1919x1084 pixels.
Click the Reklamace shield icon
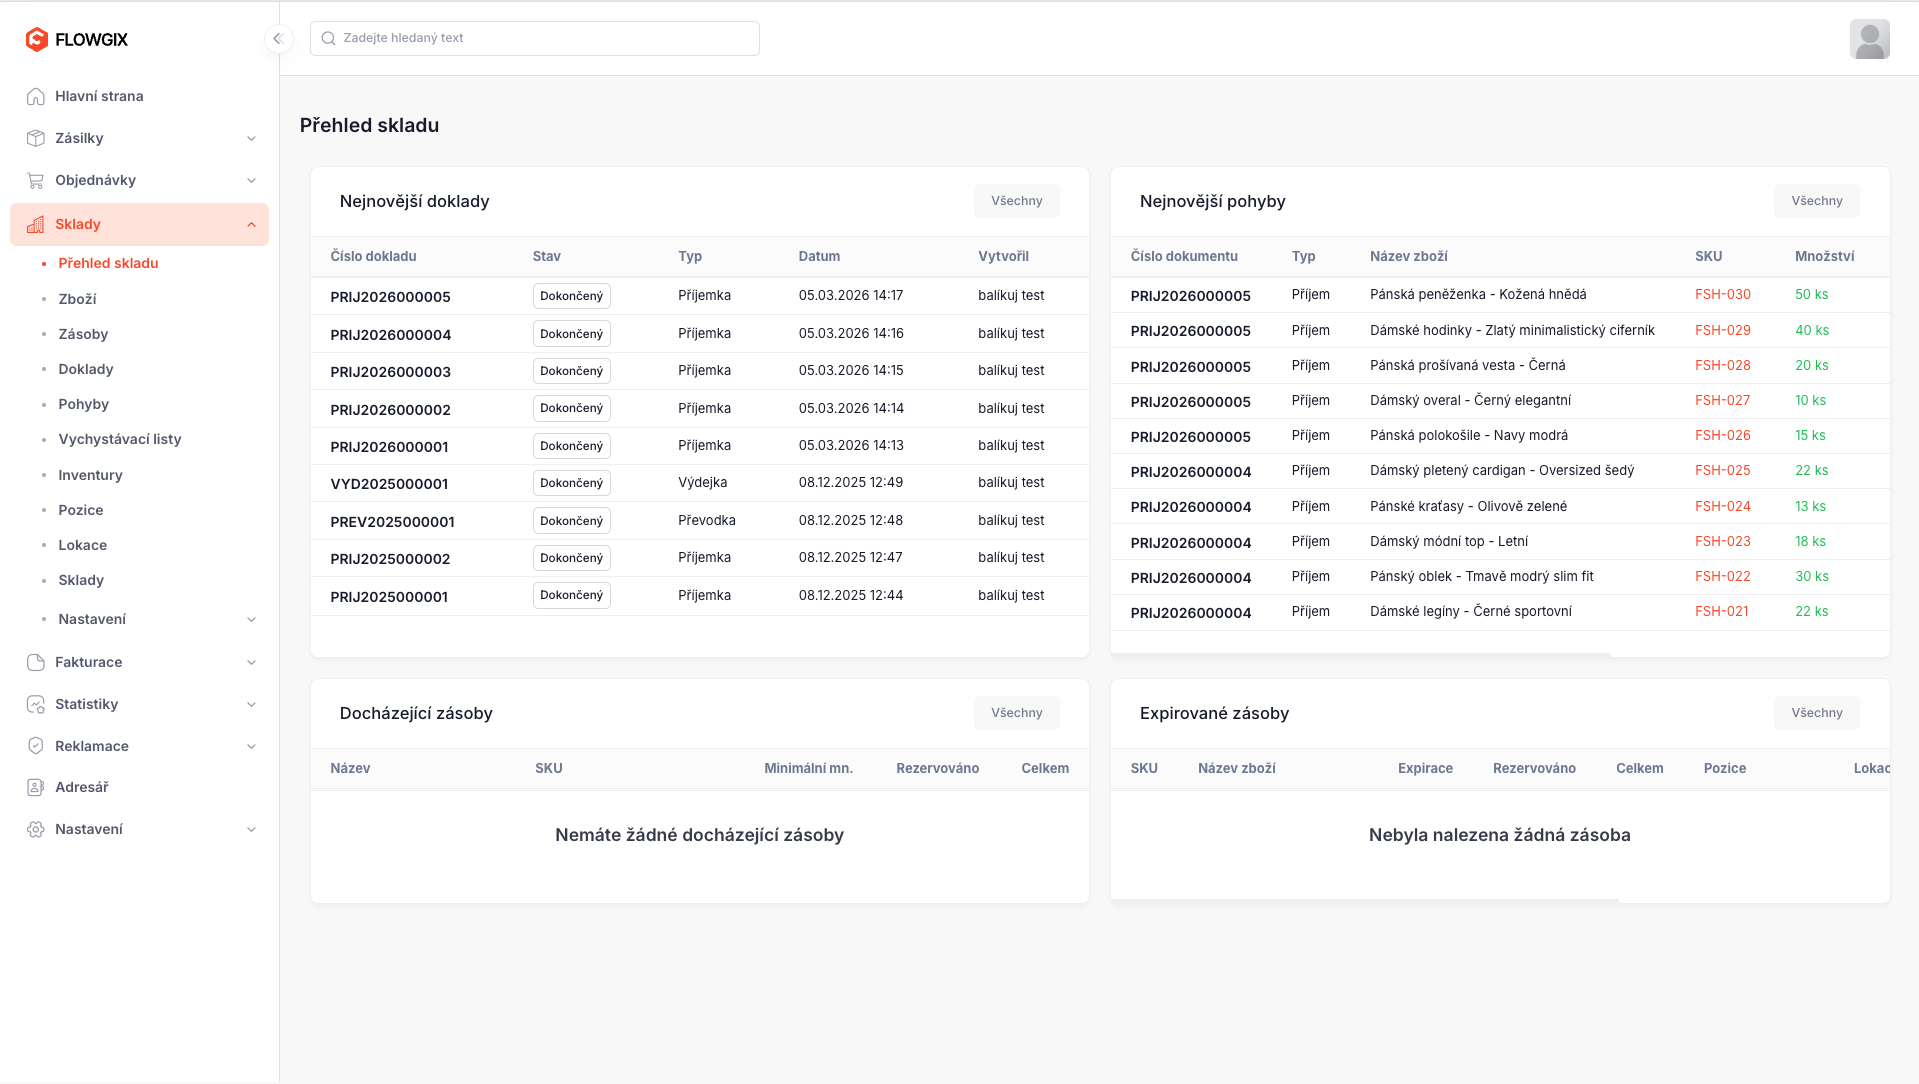tap(36, 746)
